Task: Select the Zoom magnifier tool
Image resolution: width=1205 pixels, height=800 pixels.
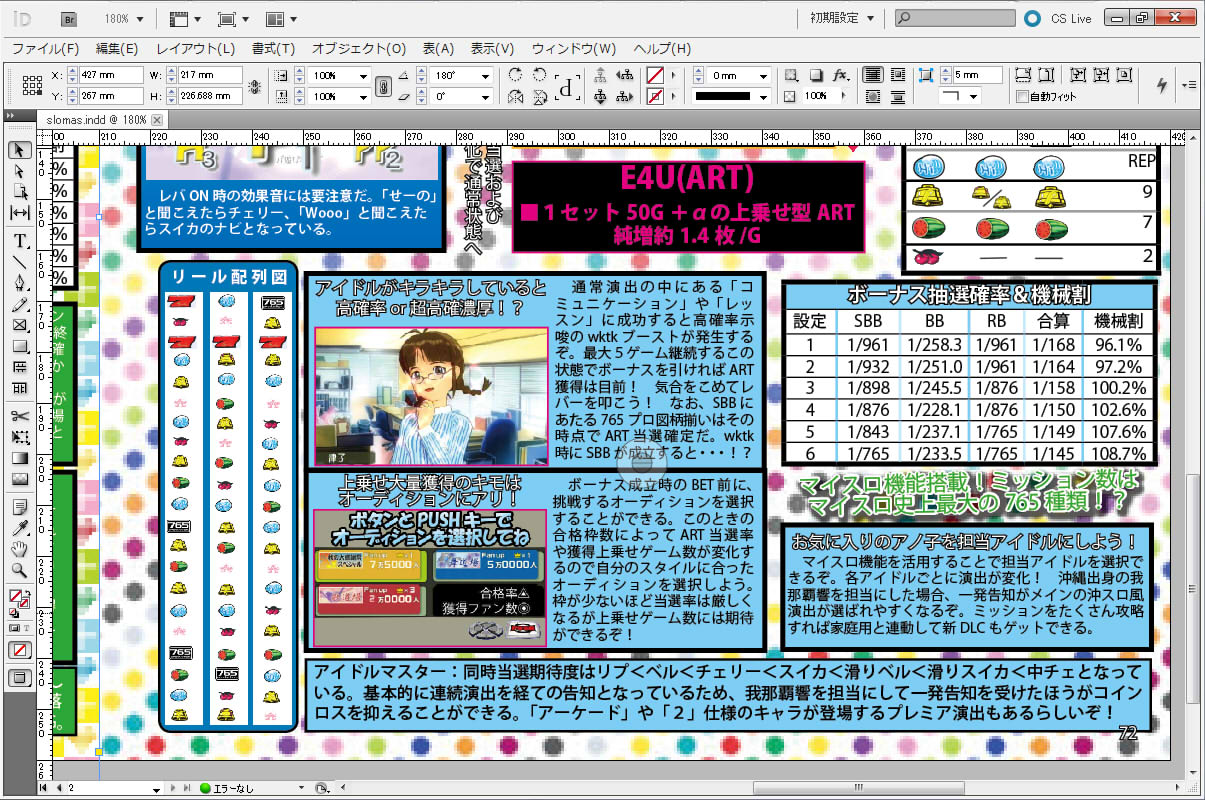Action: 19,570
